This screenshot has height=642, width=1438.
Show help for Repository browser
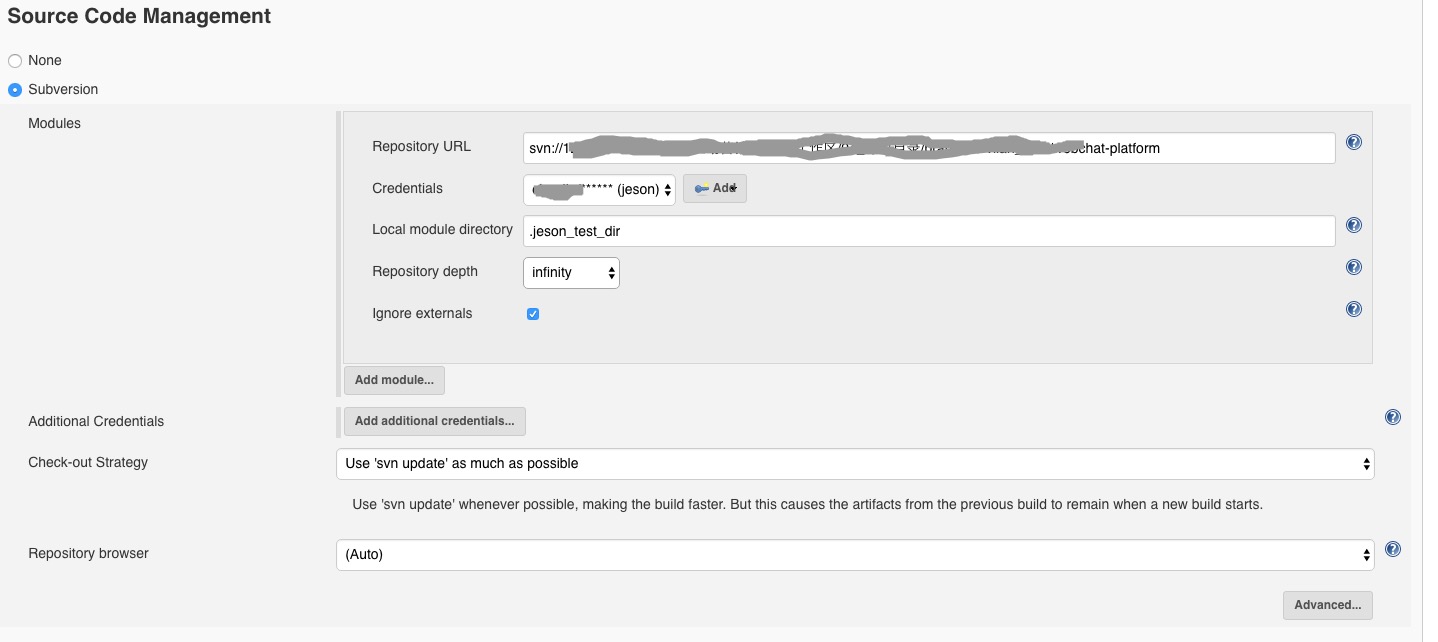tap(1392, 549)
